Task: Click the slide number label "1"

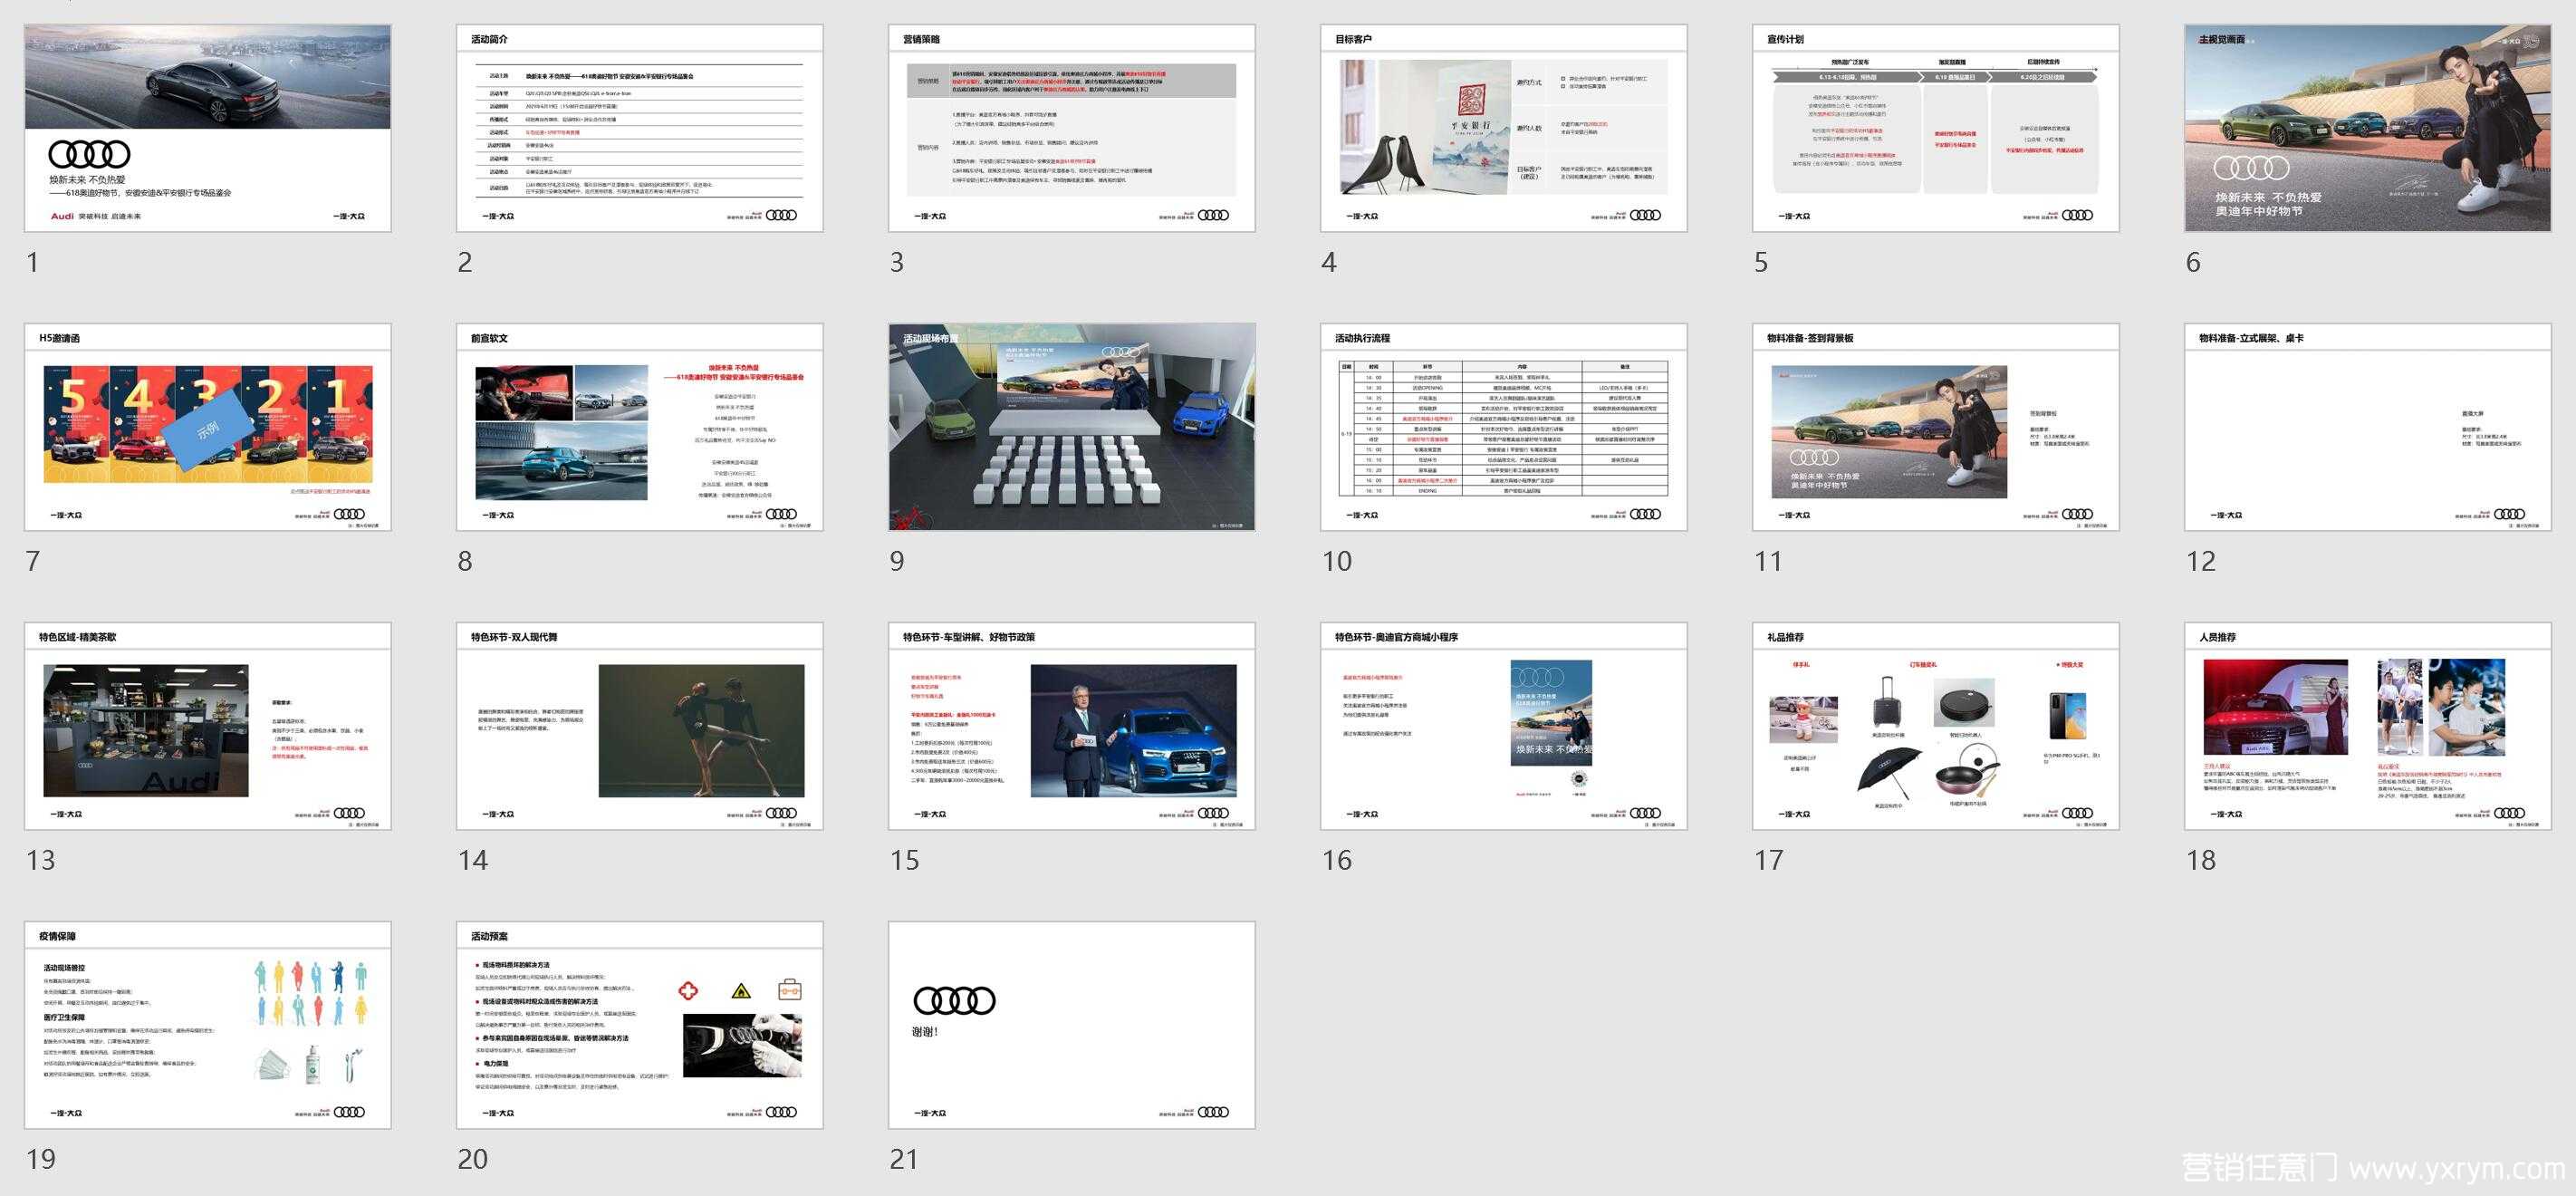Action: coord(33,262)
